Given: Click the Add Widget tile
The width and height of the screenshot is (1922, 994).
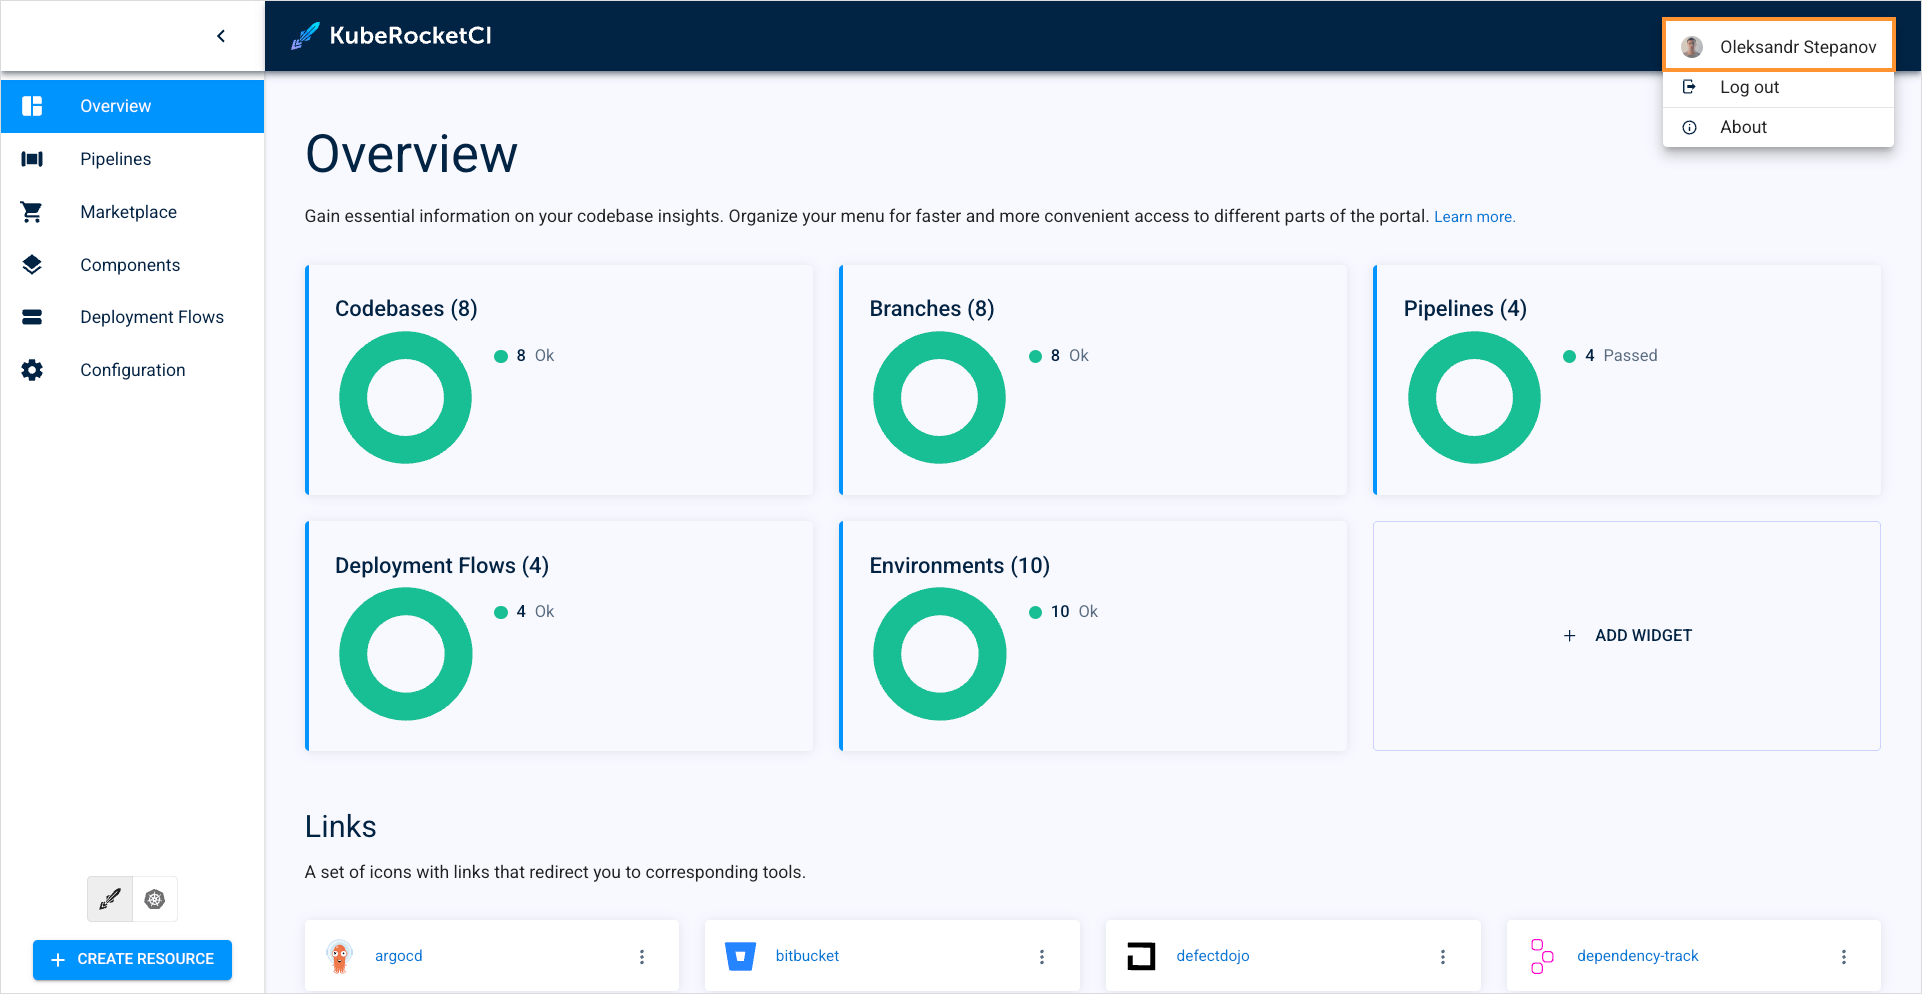Looking at the screenshot, I should click(x=1627, y=636).
